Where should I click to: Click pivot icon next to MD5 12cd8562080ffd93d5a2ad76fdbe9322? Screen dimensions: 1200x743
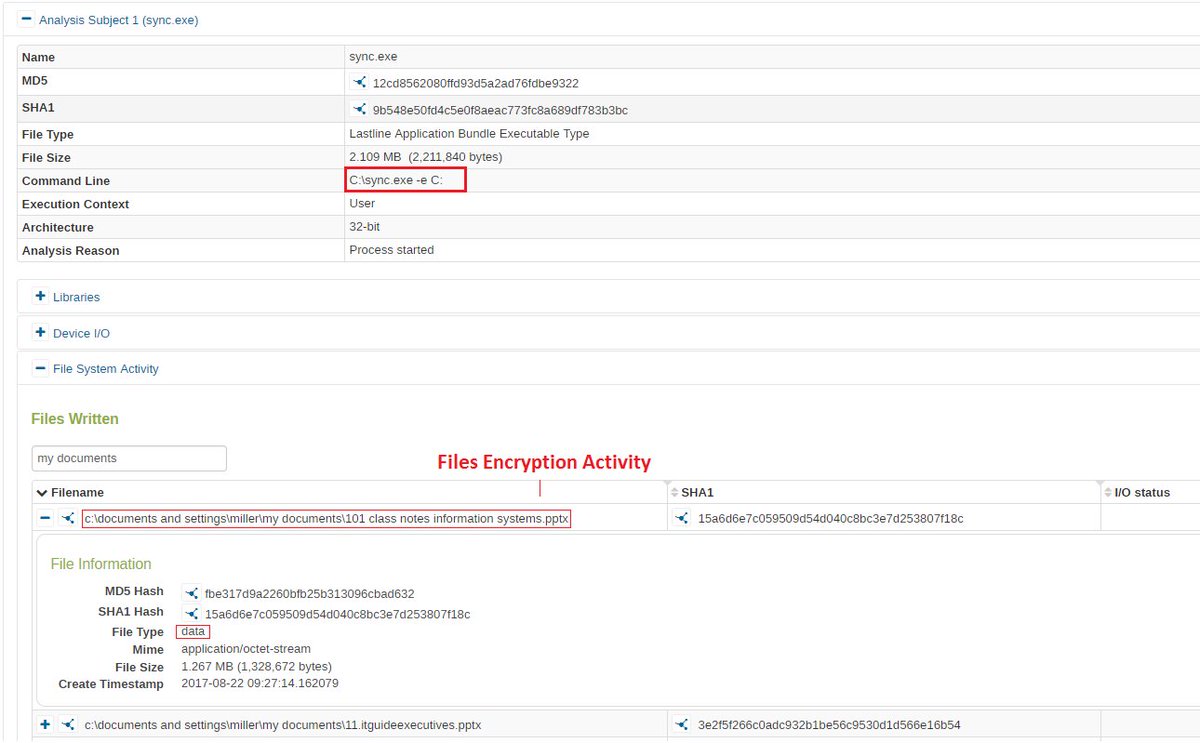tap(359, 82)
